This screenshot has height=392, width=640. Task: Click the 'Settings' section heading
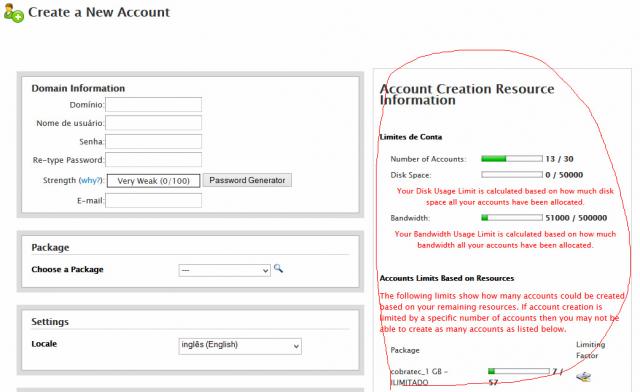(50, 322)
